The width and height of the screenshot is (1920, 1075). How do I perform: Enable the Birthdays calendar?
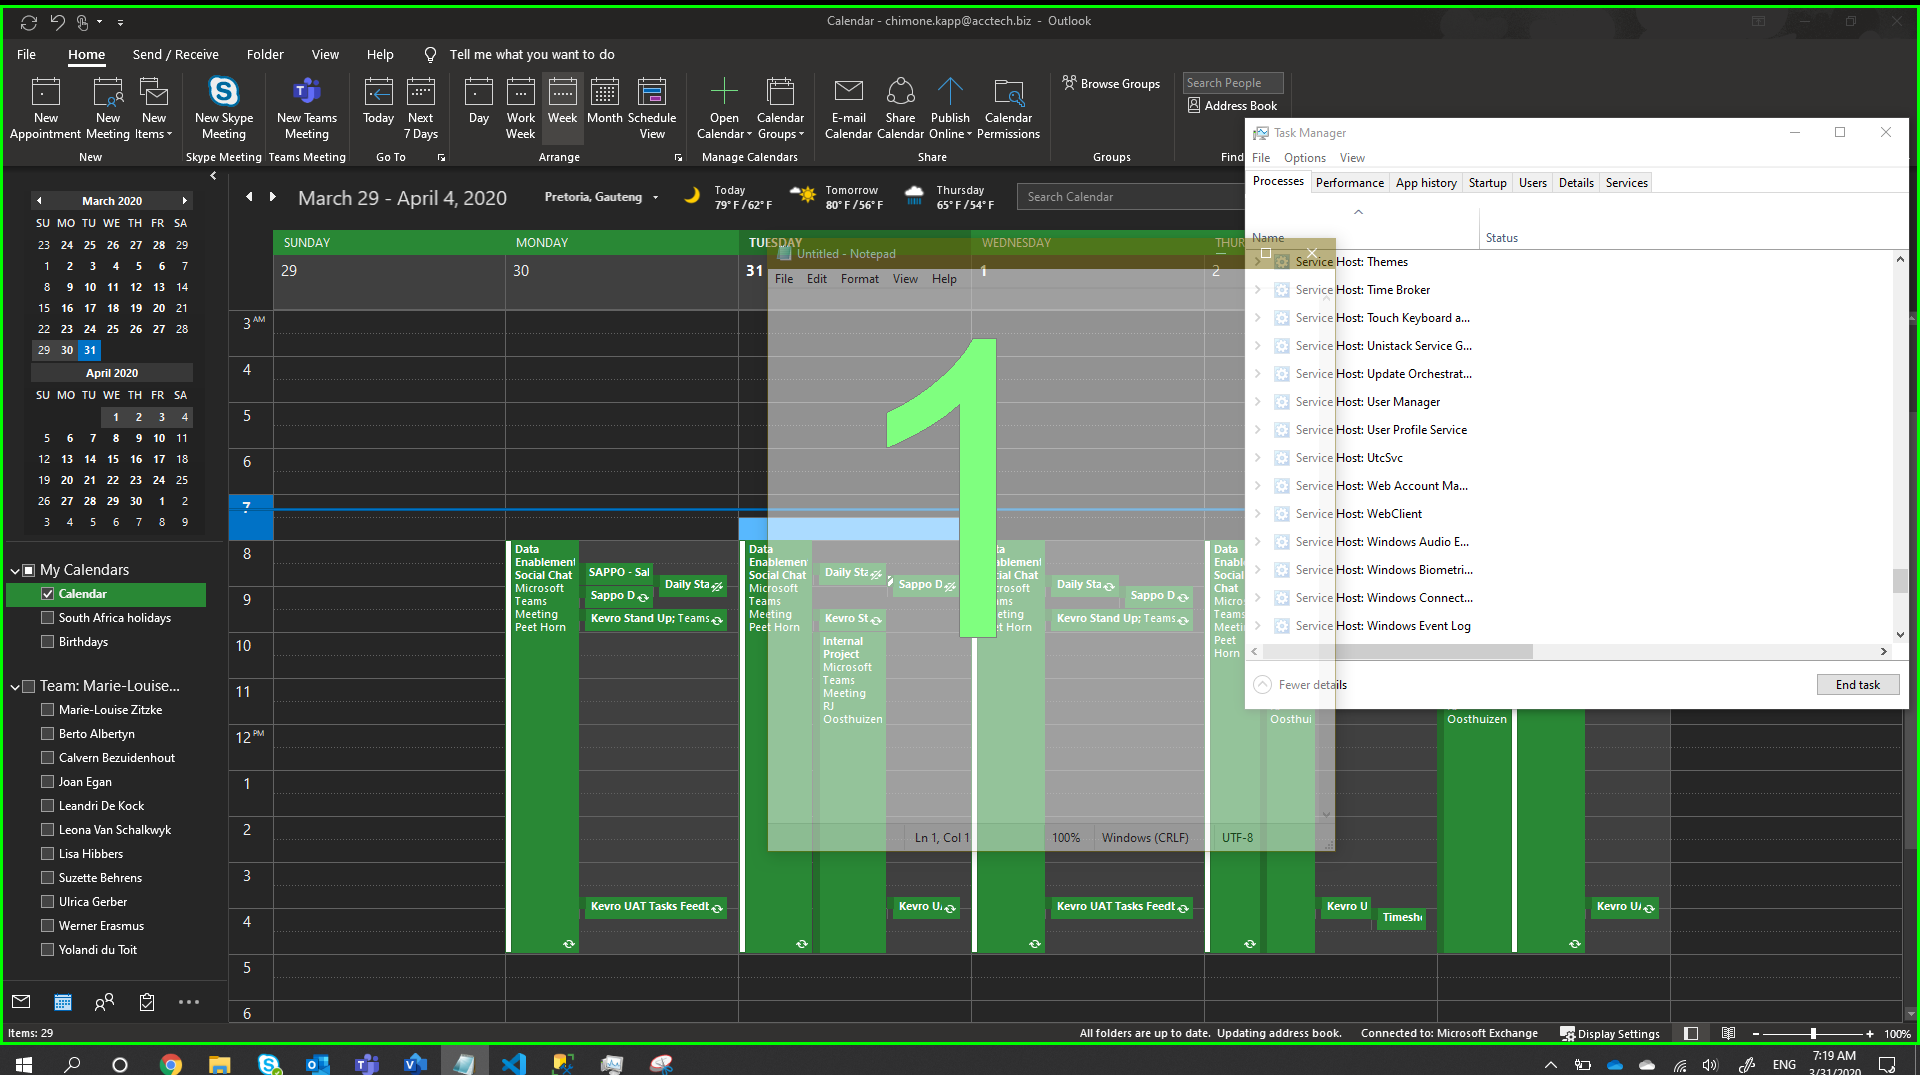click(x=47, y=642)
